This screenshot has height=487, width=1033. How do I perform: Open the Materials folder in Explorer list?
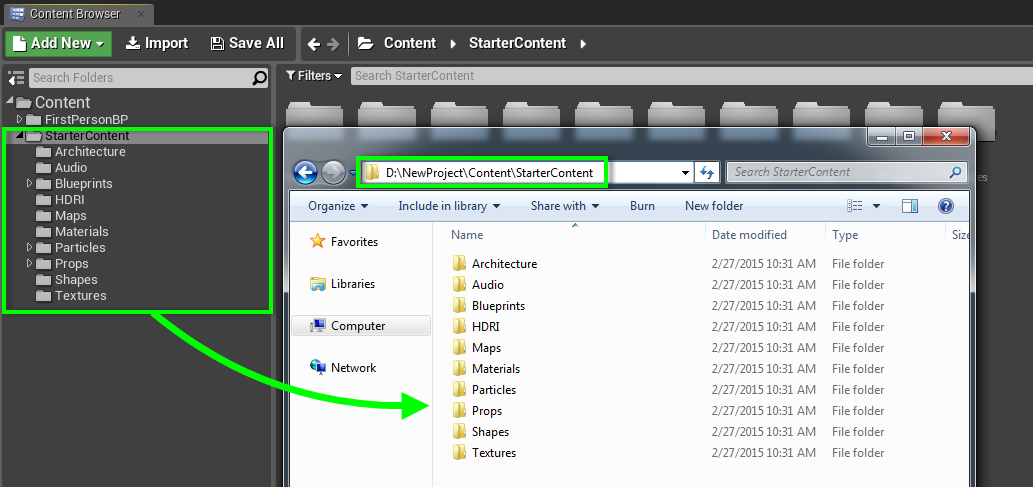click(495, 369)
